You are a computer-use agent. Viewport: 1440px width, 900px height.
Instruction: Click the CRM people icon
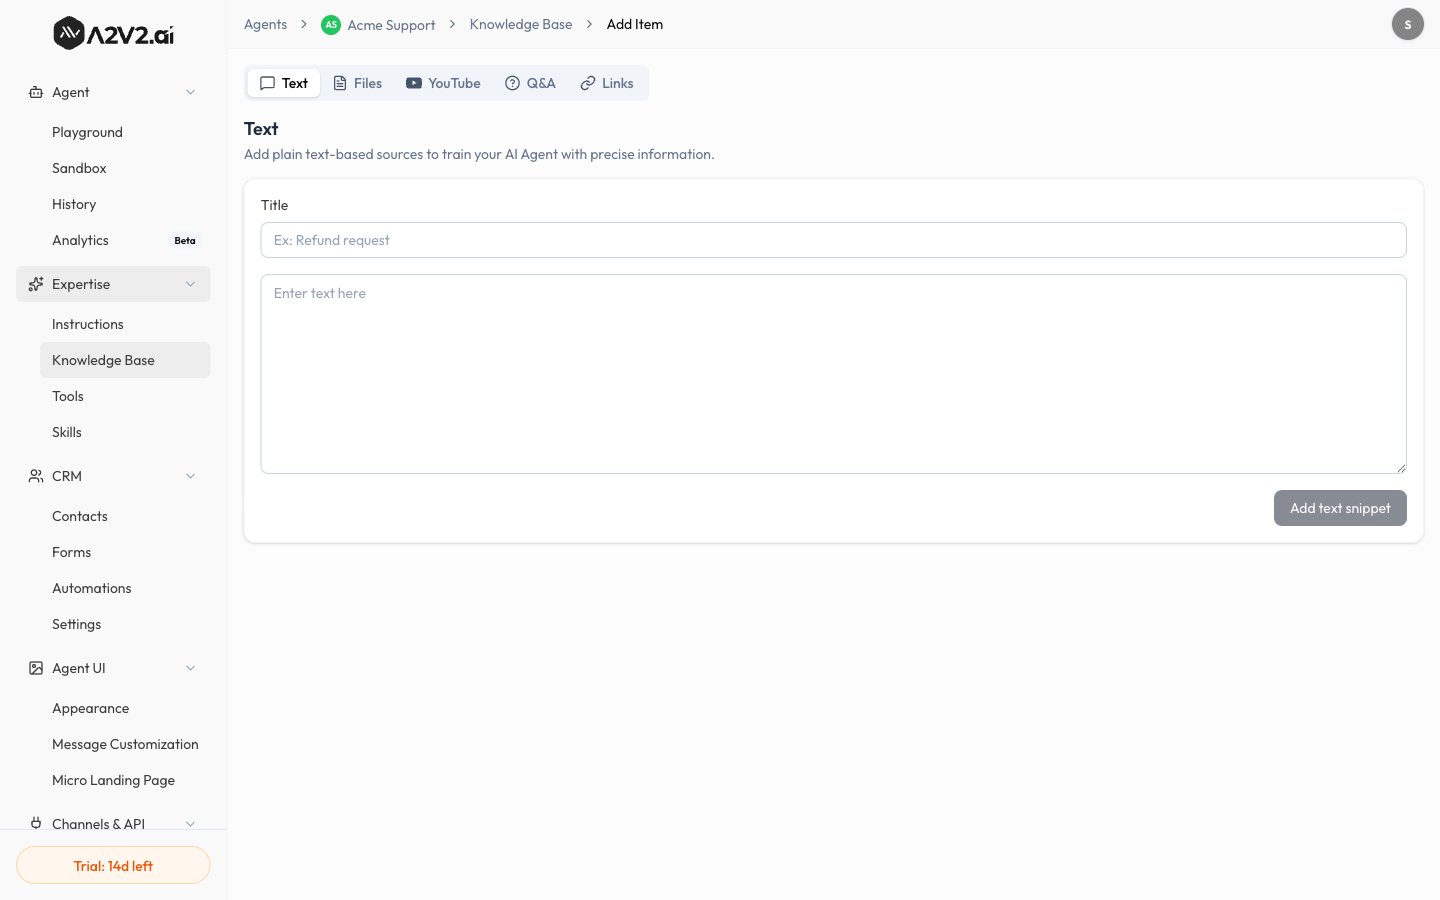coord(36,476)
